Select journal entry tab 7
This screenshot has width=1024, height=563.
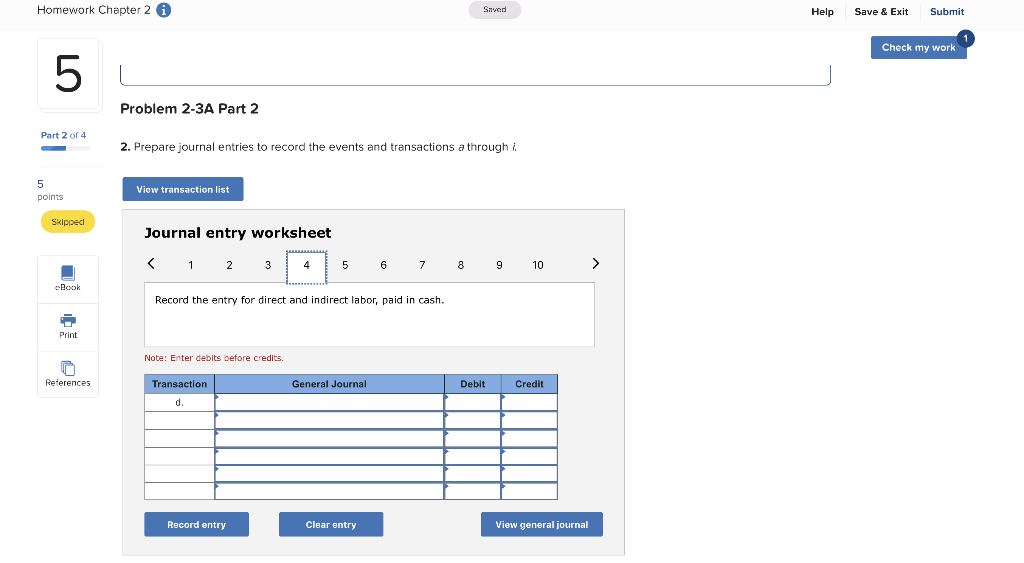coord(422,265)
